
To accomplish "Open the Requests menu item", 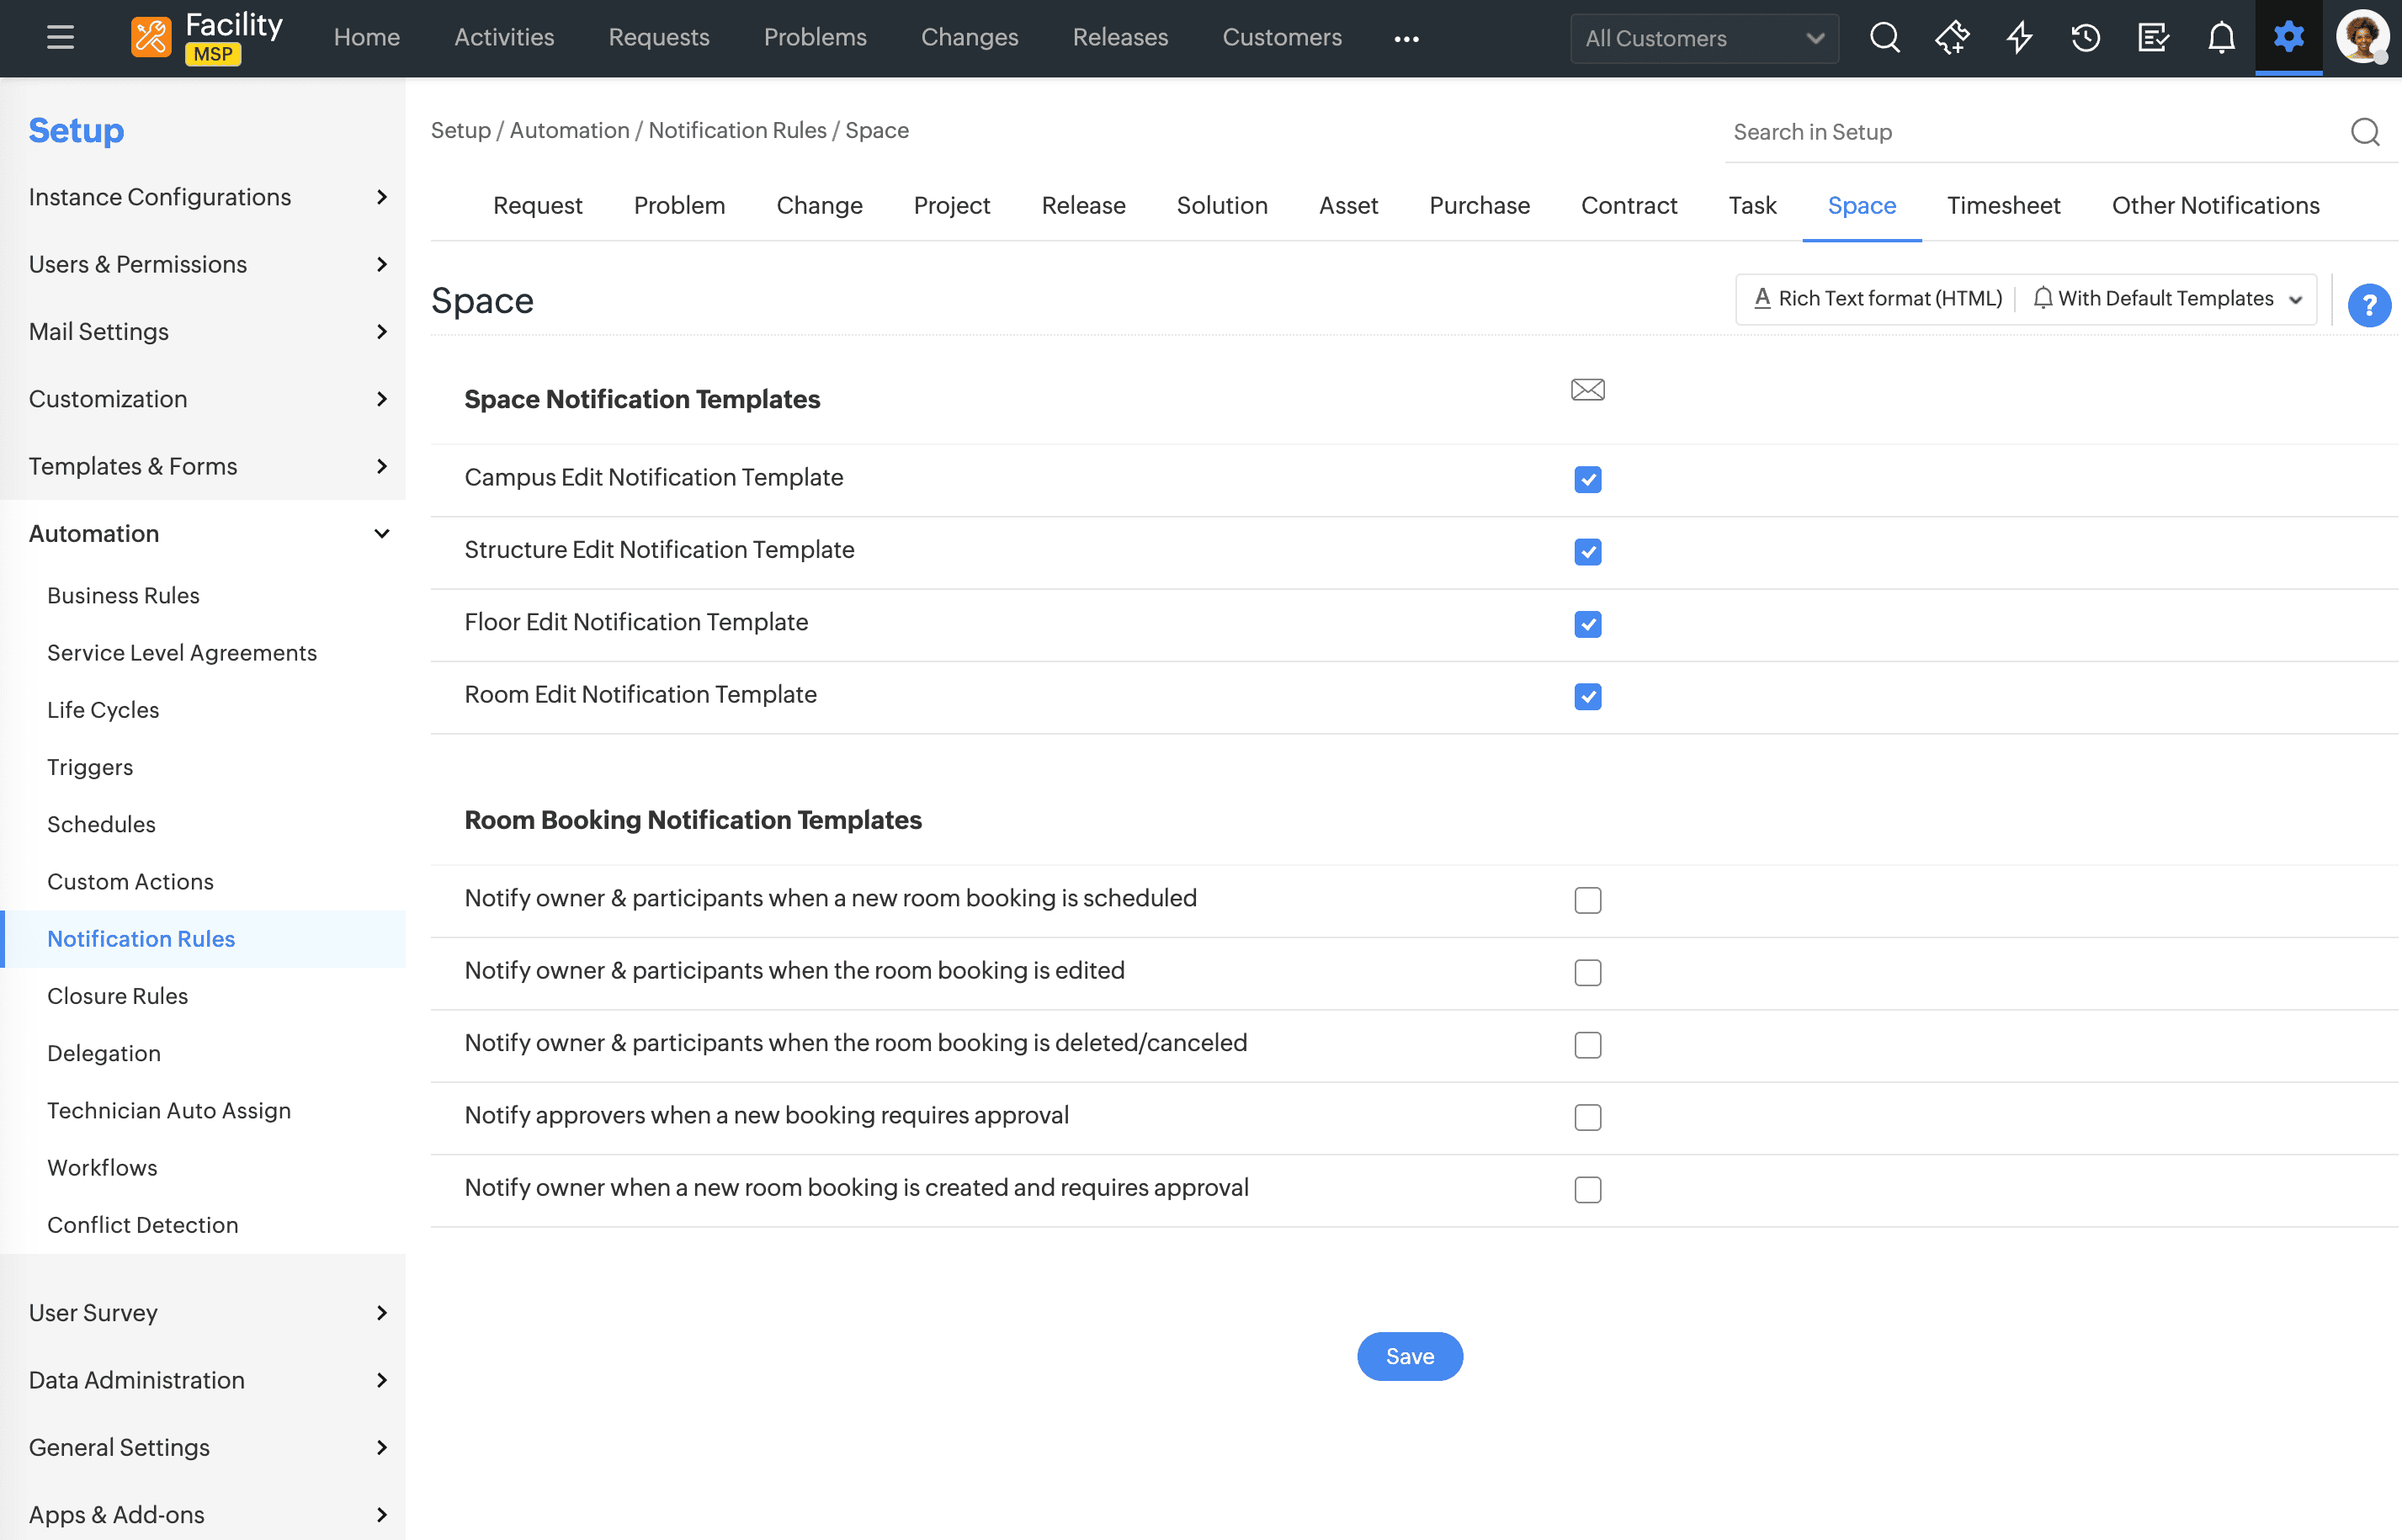I will coord(658,38).
